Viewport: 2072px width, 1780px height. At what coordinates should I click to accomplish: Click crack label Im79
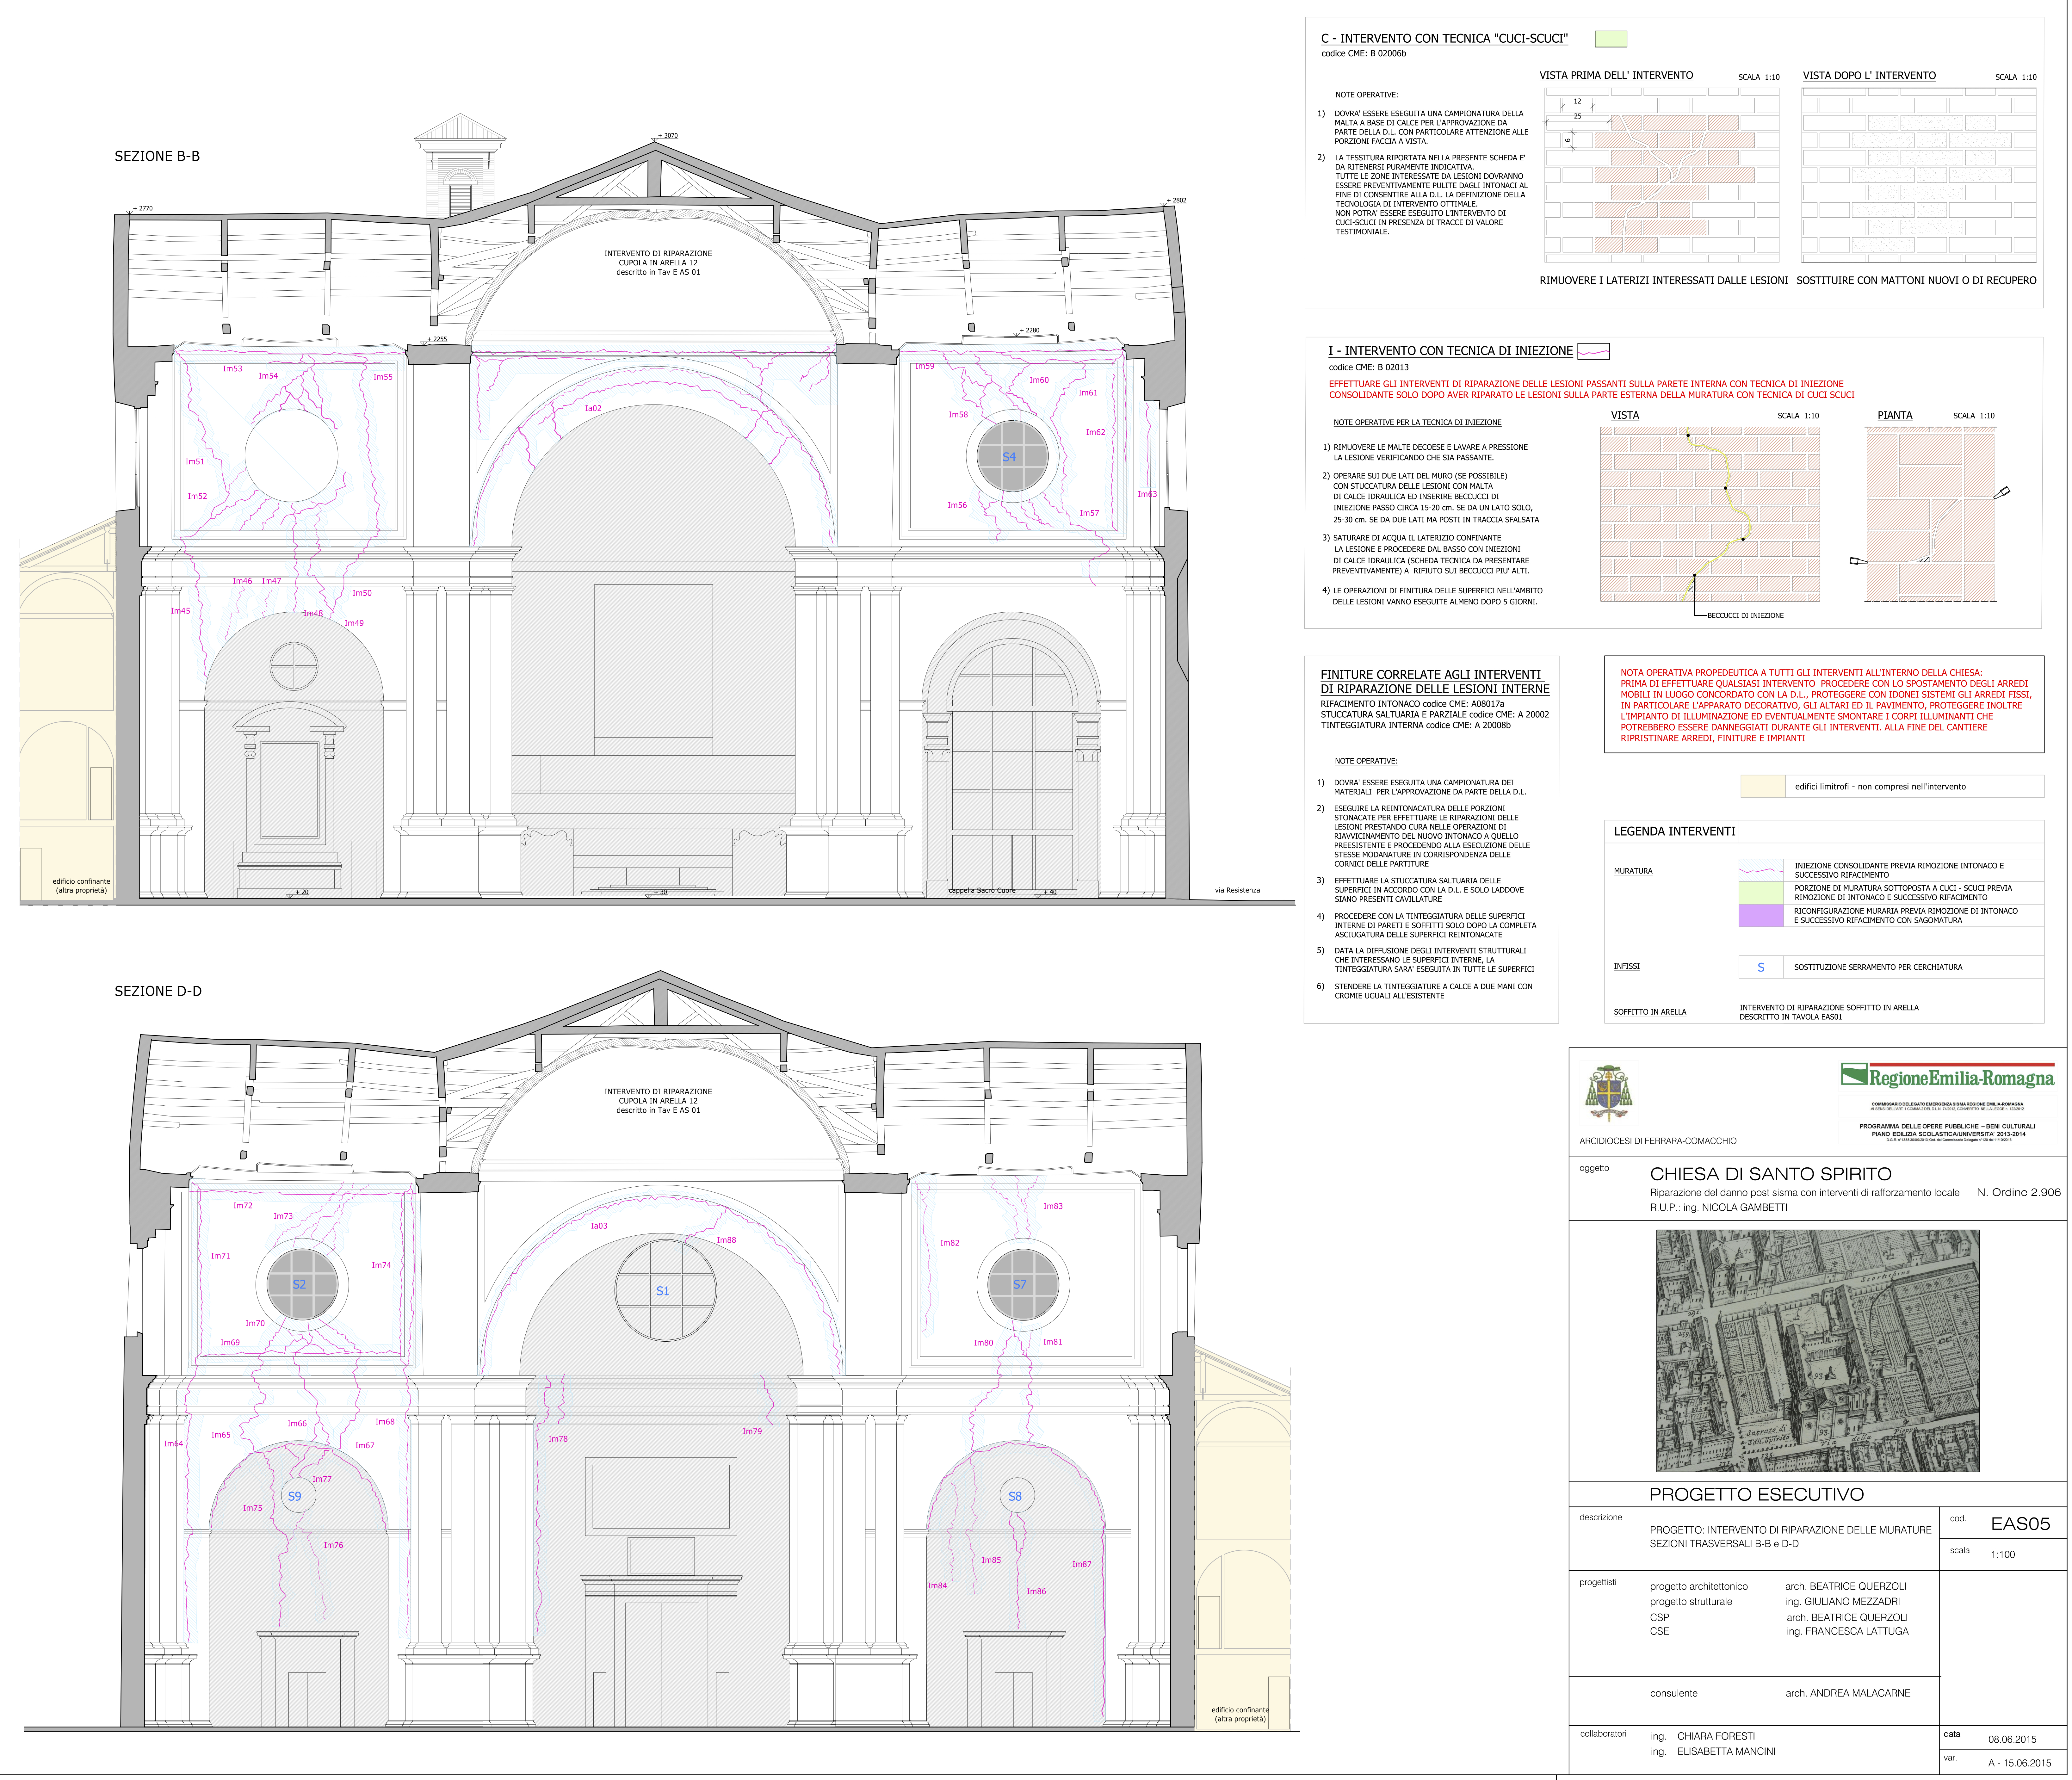[x=752, y=1431]
